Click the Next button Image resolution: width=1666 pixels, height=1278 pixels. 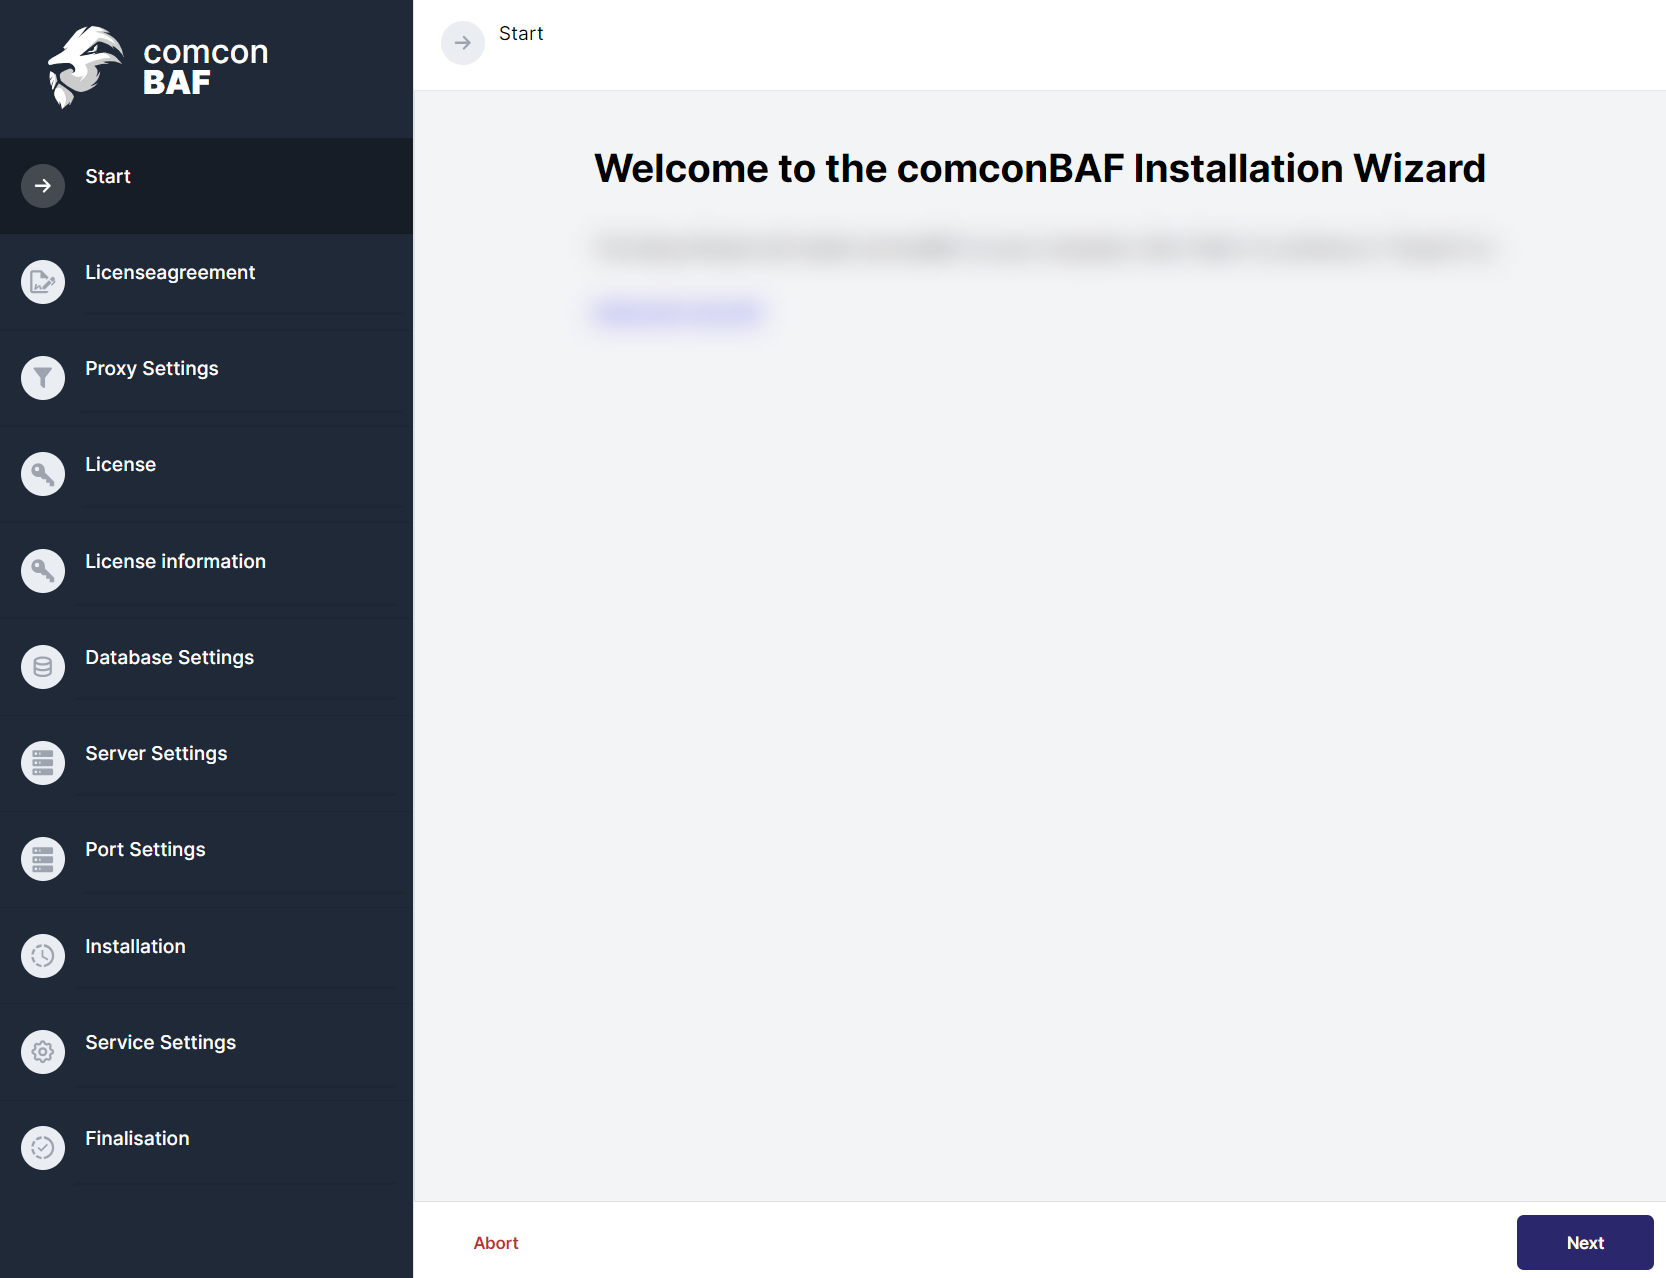1585,1242
